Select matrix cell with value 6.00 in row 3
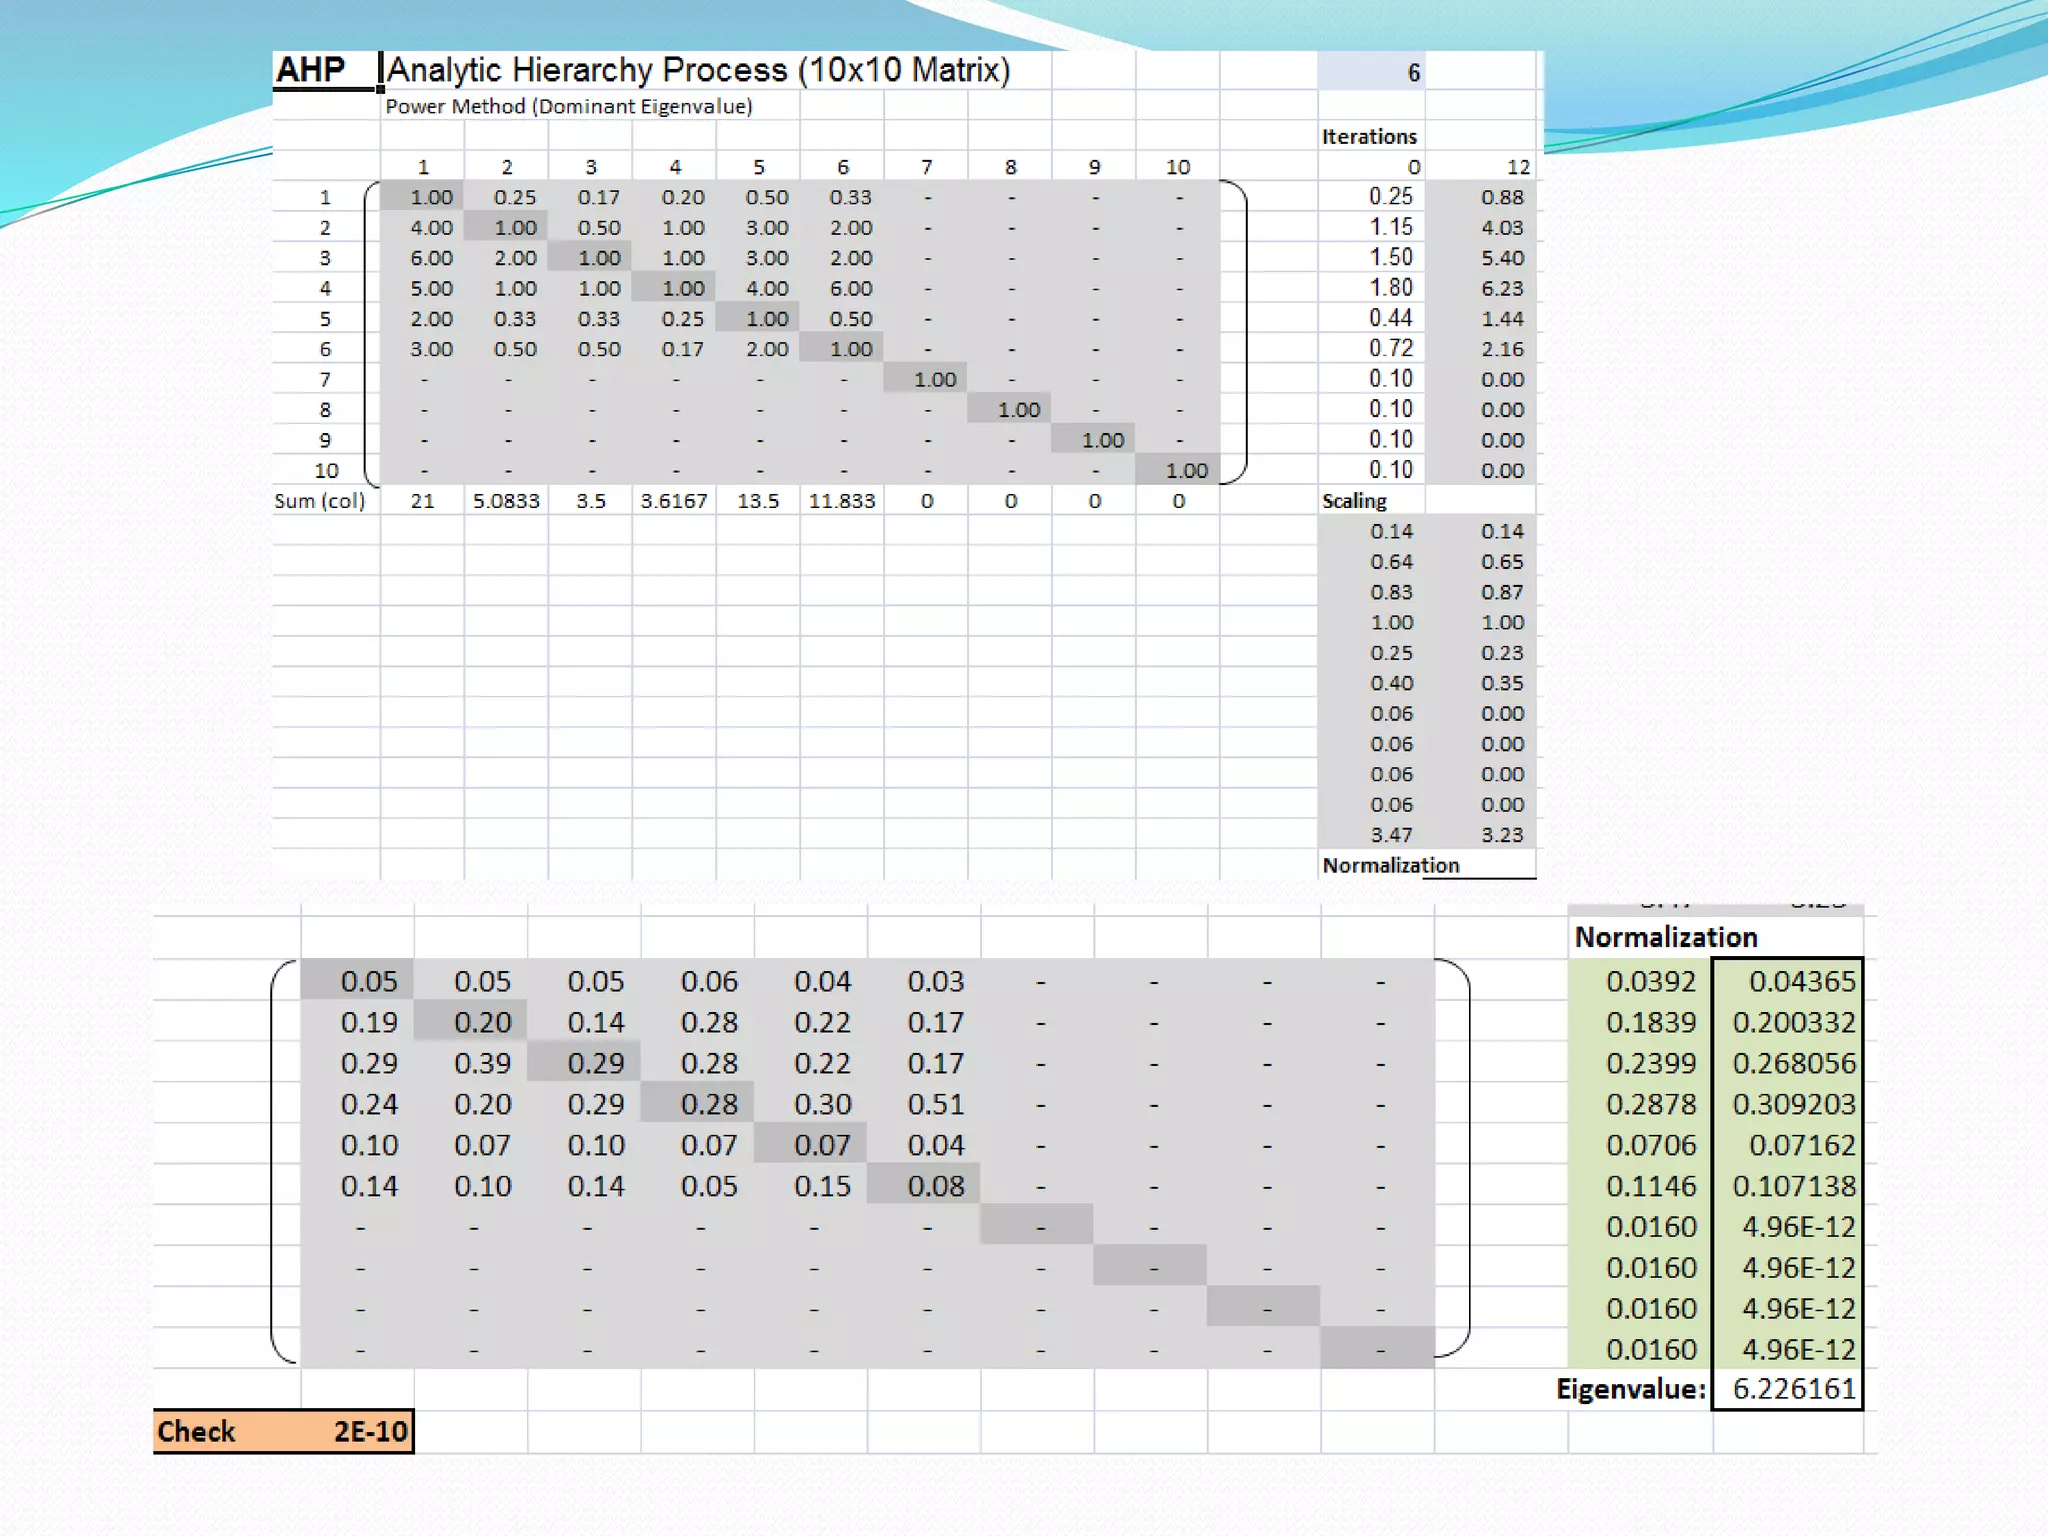Screen dimensions: 2048x1536 tap(431, 258)
